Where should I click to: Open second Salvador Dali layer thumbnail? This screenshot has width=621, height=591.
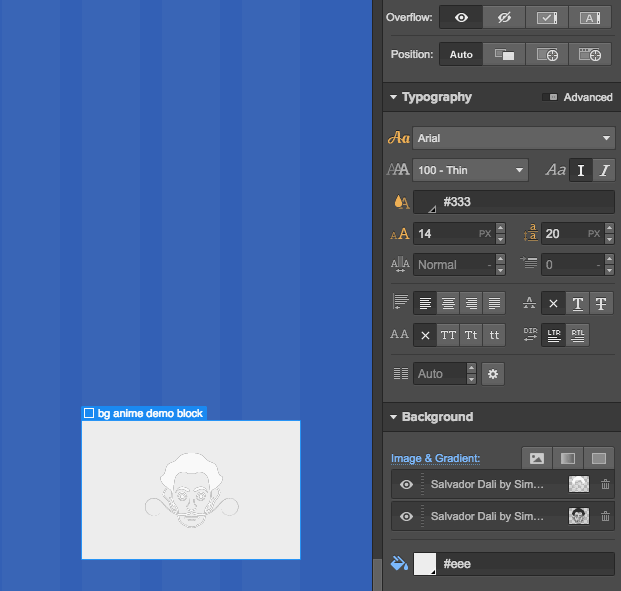pyautogui.click(x=579, y=516)
